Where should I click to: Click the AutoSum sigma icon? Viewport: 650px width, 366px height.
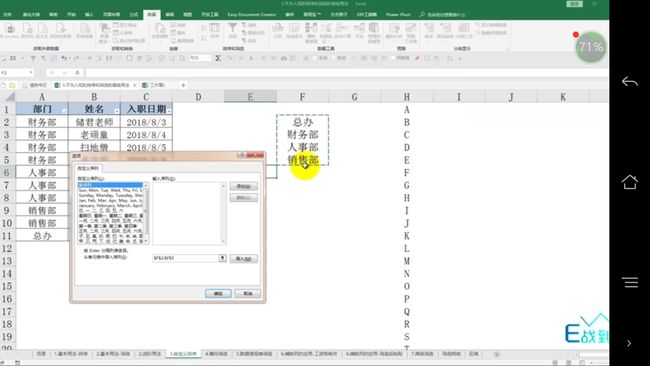tap(218, 58)
